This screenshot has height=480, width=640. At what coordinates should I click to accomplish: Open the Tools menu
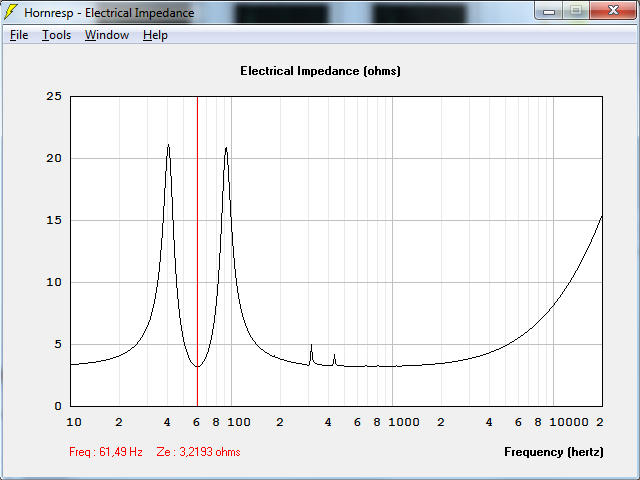[x=56, y=35]
